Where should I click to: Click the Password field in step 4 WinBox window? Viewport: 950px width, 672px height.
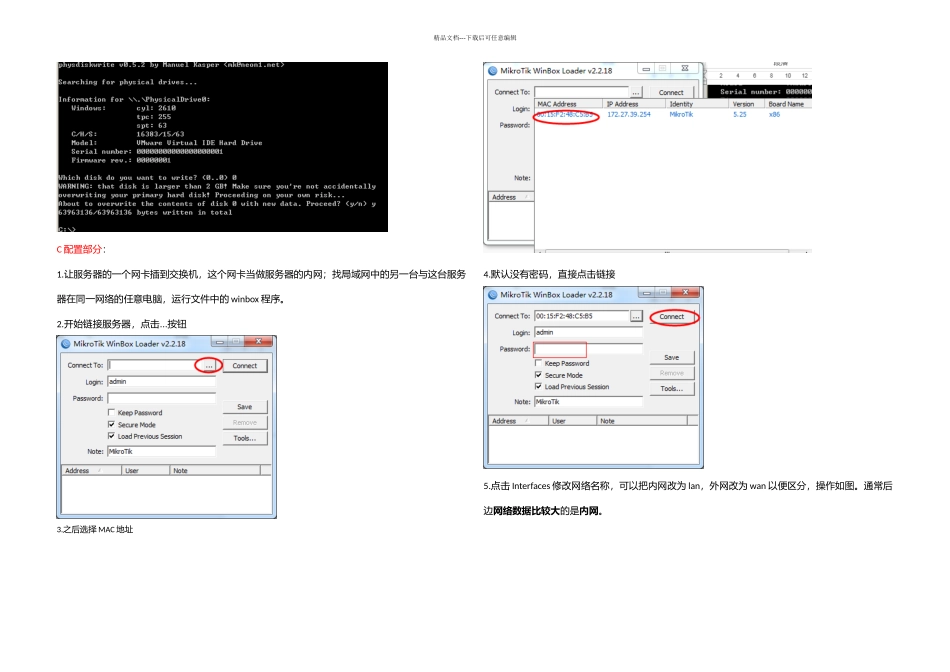pyautogui.click(x=588, y=349)
